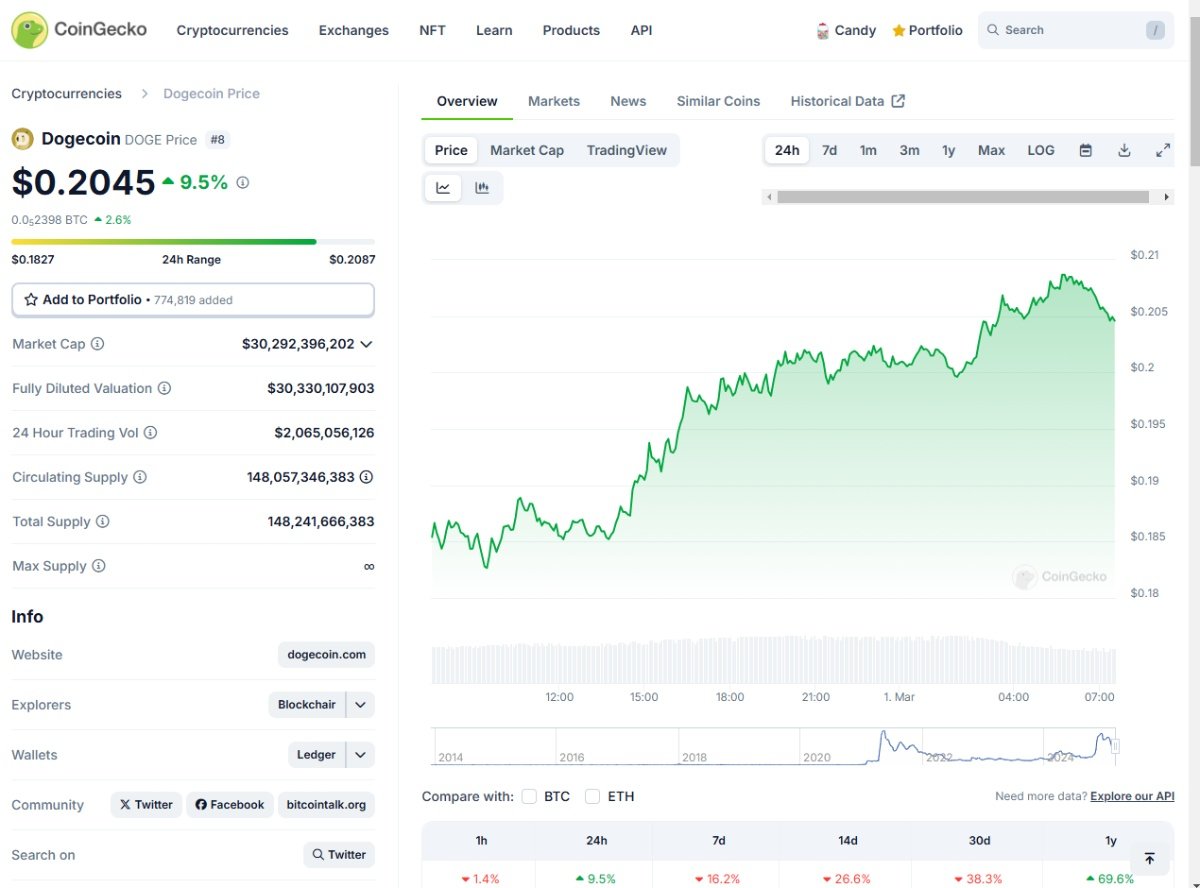Select the 3m chart range
Viewport: 1200px width, 888px height.
pyautogui.click(x=909, y=150)
